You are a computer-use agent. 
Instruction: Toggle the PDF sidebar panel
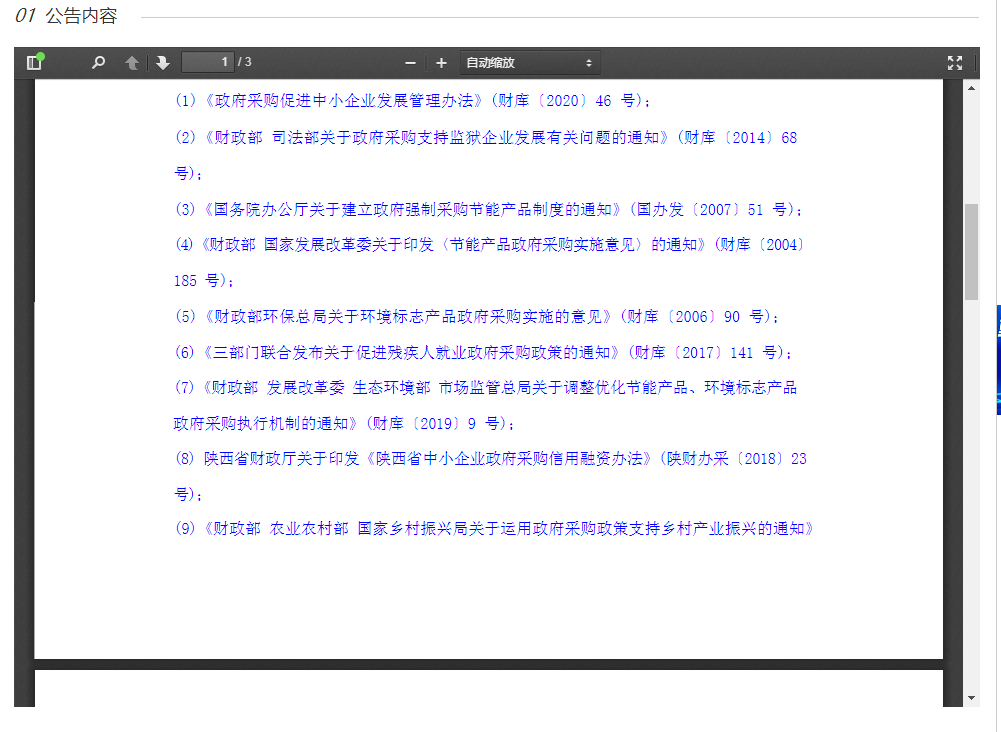point(35,63)
